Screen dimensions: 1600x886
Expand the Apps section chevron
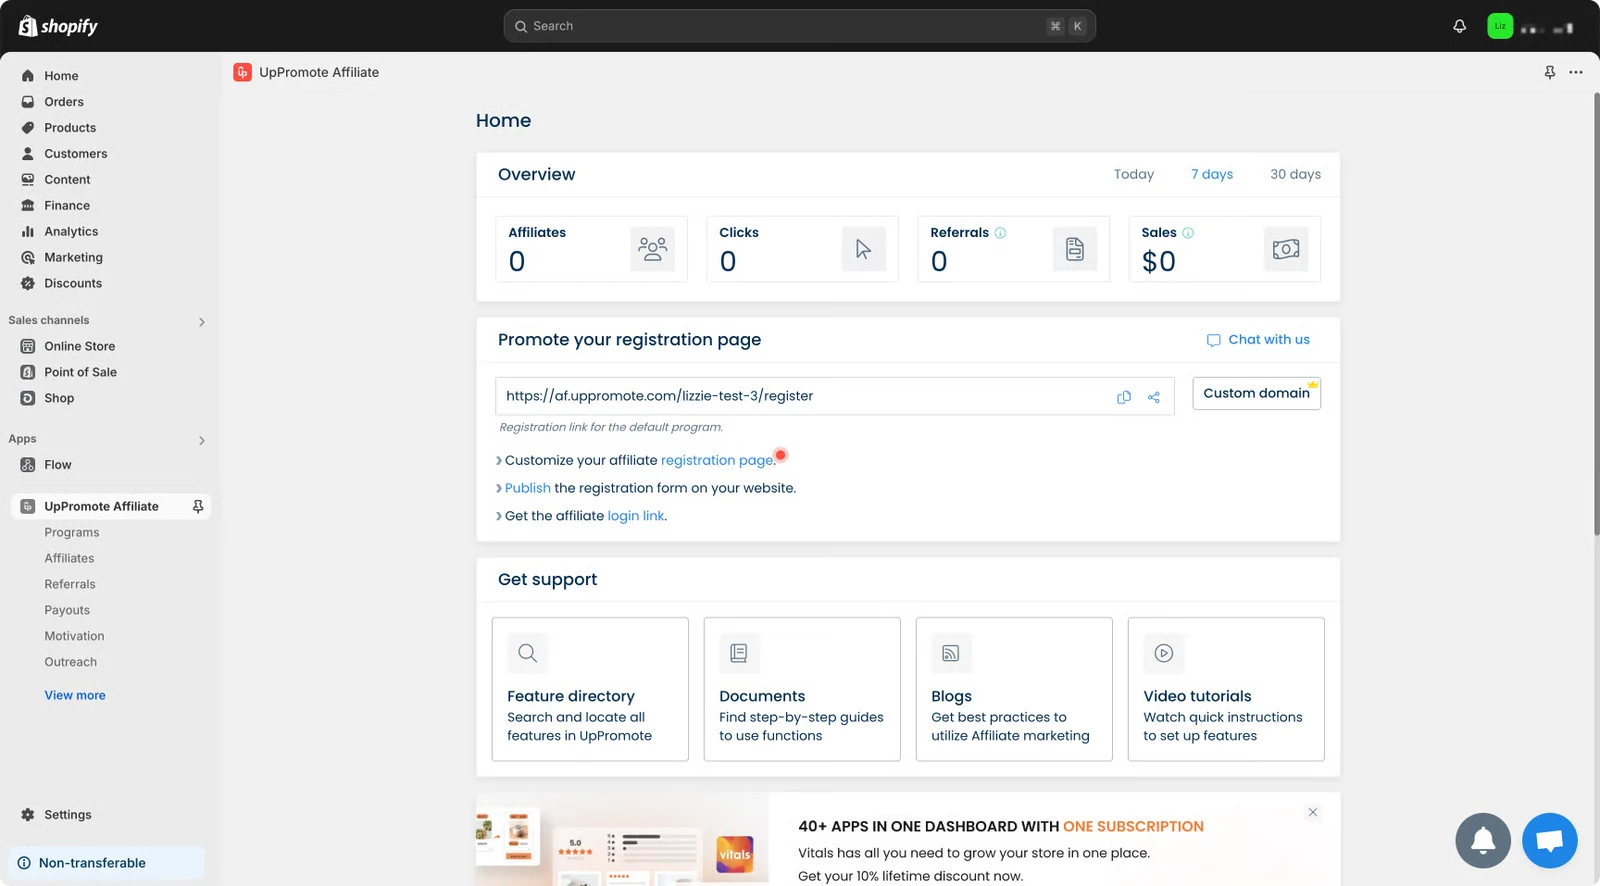pos(202,440)
